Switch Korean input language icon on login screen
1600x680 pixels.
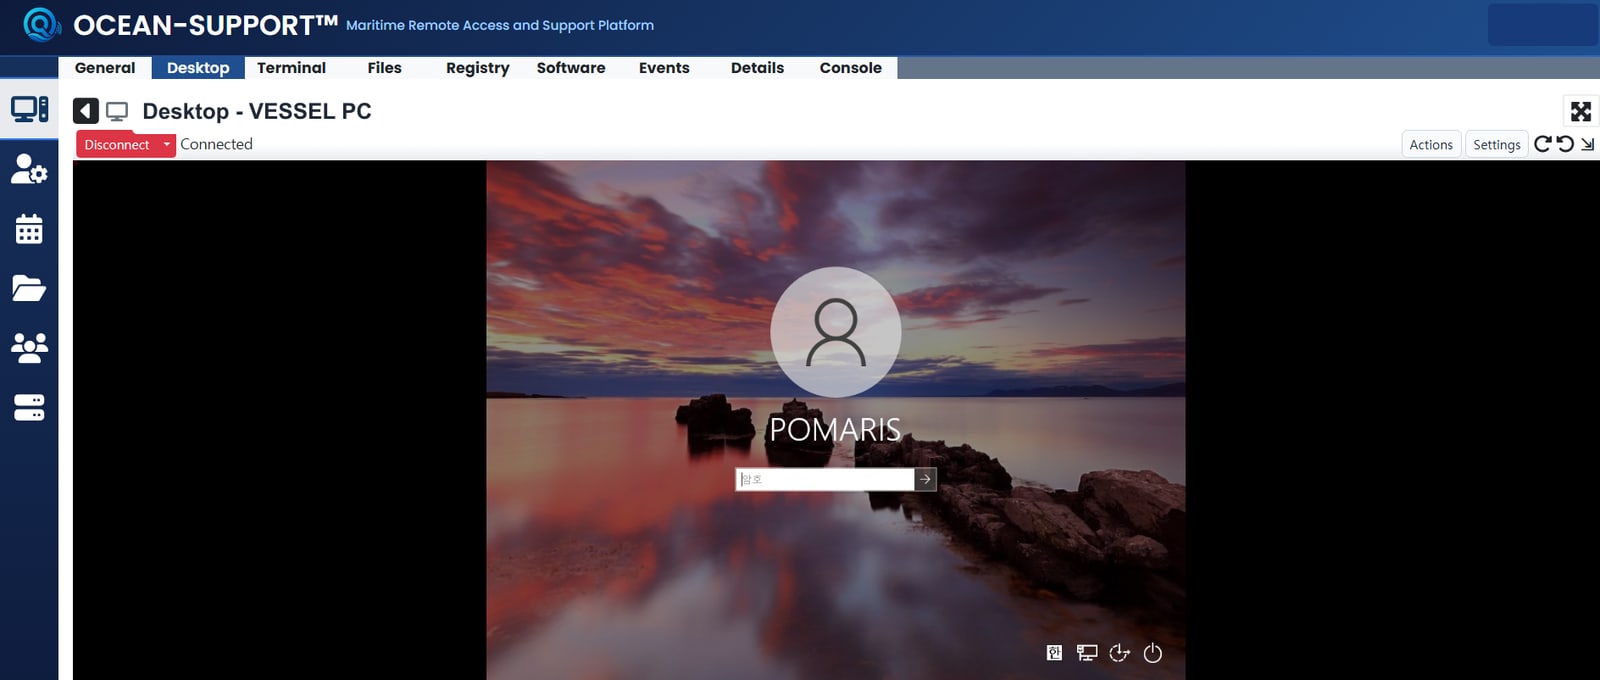pyautogui.click(x=1054, y=653)
